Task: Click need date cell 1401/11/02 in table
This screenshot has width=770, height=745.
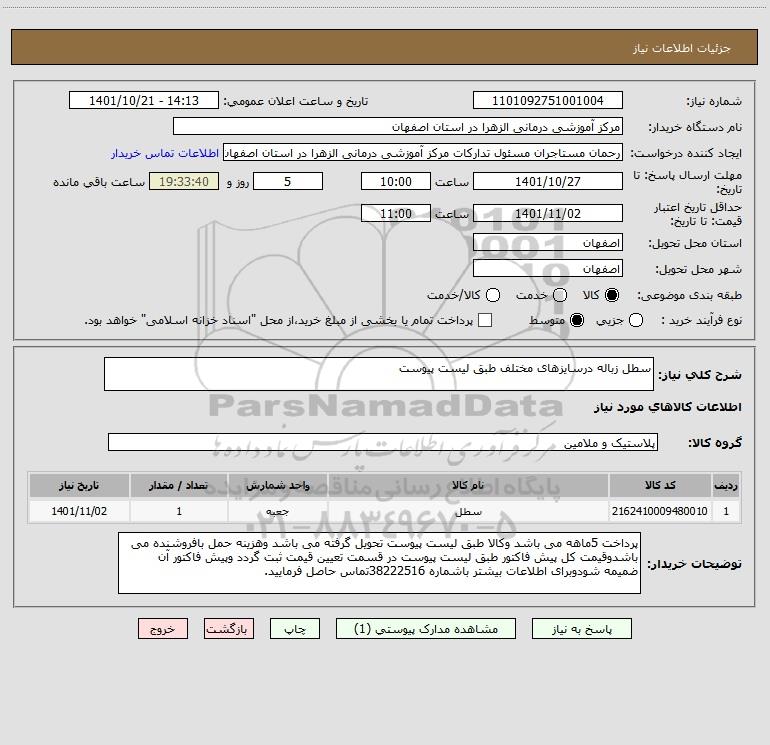Action: [x=79, y=511]
